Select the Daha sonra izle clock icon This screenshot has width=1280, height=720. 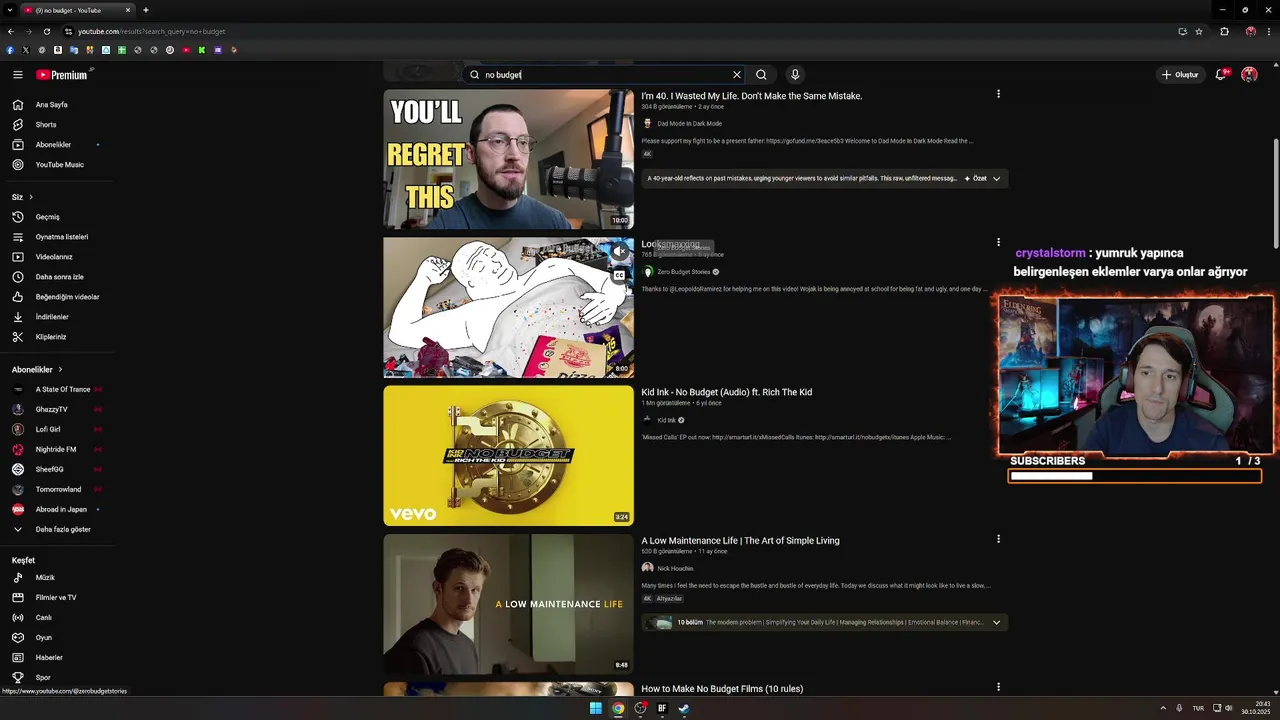18,277
